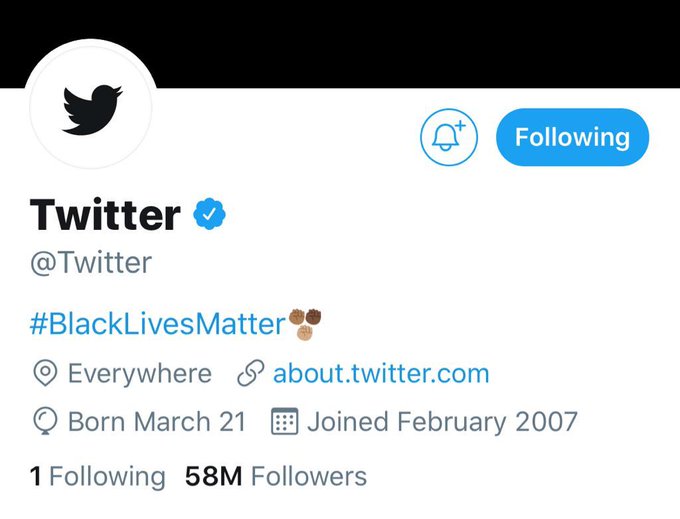The width and height of the screenshot is (680, 519).
Task: Click the birthday balloon icon
Action: coord(45,421)
